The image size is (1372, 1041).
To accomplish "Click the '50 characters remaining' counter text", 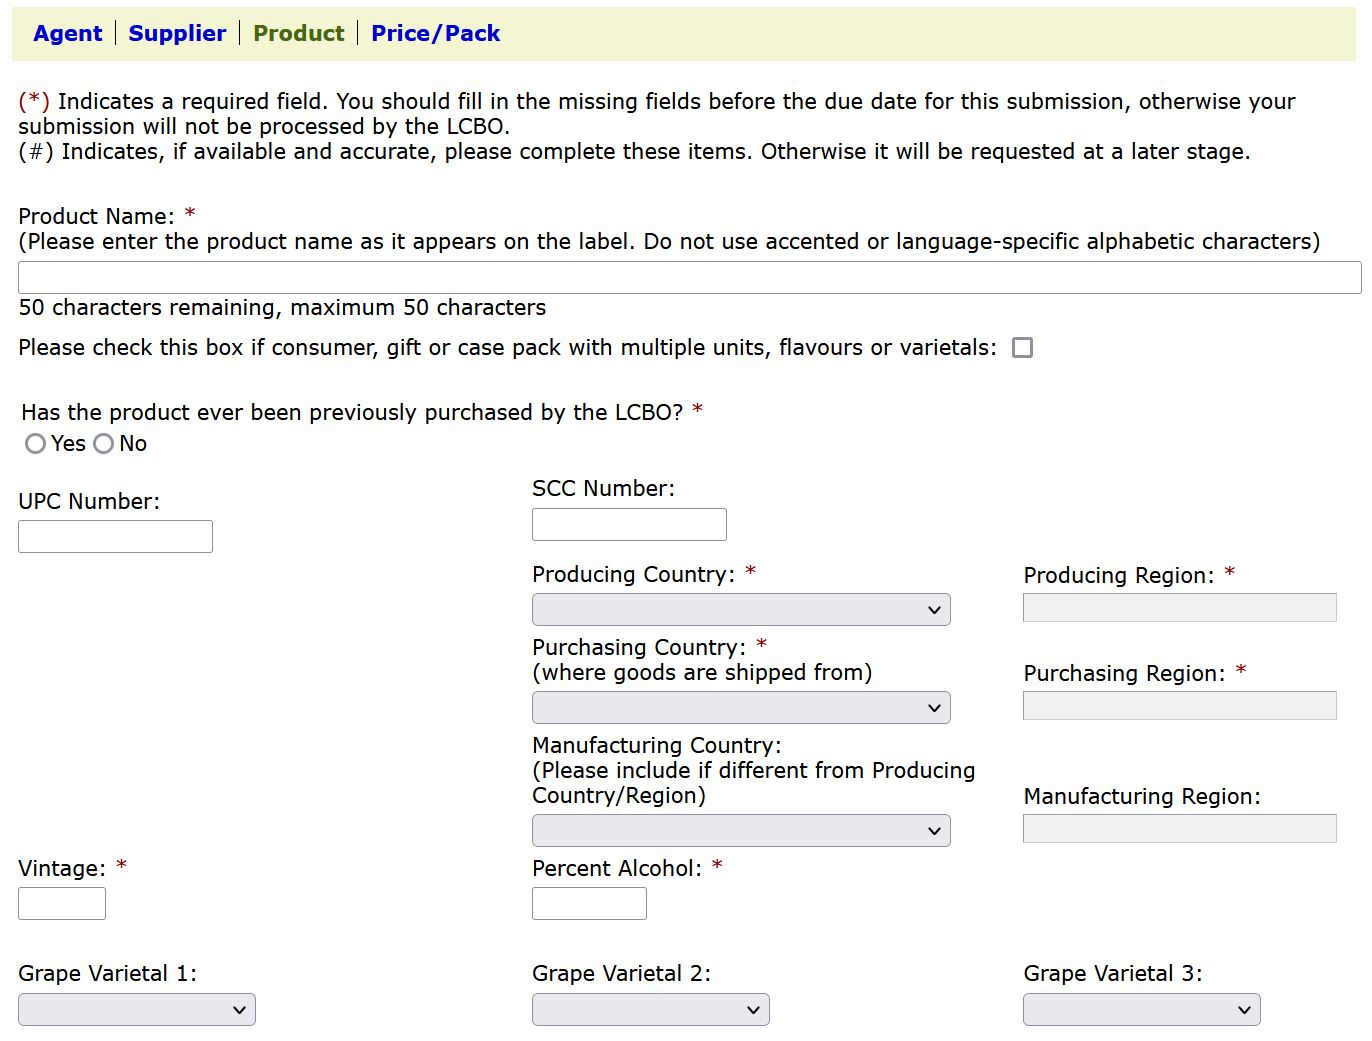I will [x=282, y=307].
